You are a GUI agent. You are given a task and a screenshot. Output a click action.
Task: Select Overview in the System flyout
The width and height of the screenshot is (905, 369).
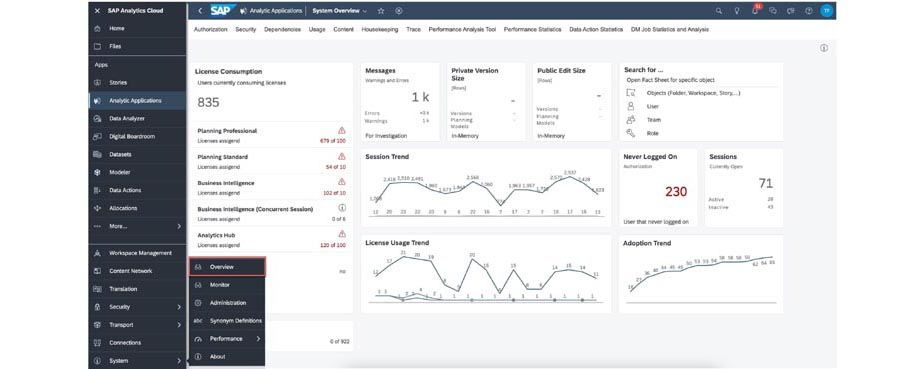pyautogui.click(x=227, y=267)
